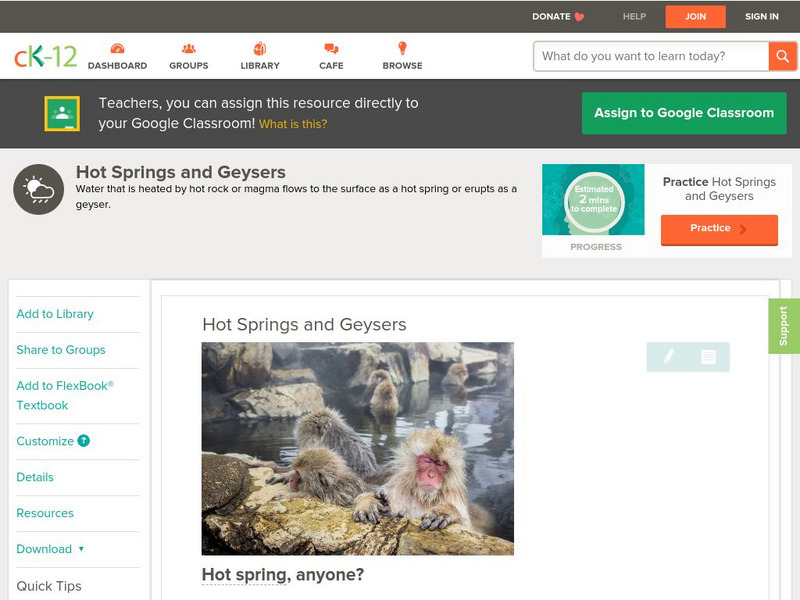Screen dimensions: 800x600
Task: Click Assign to Google Classroom button
Action: (684, 113)
